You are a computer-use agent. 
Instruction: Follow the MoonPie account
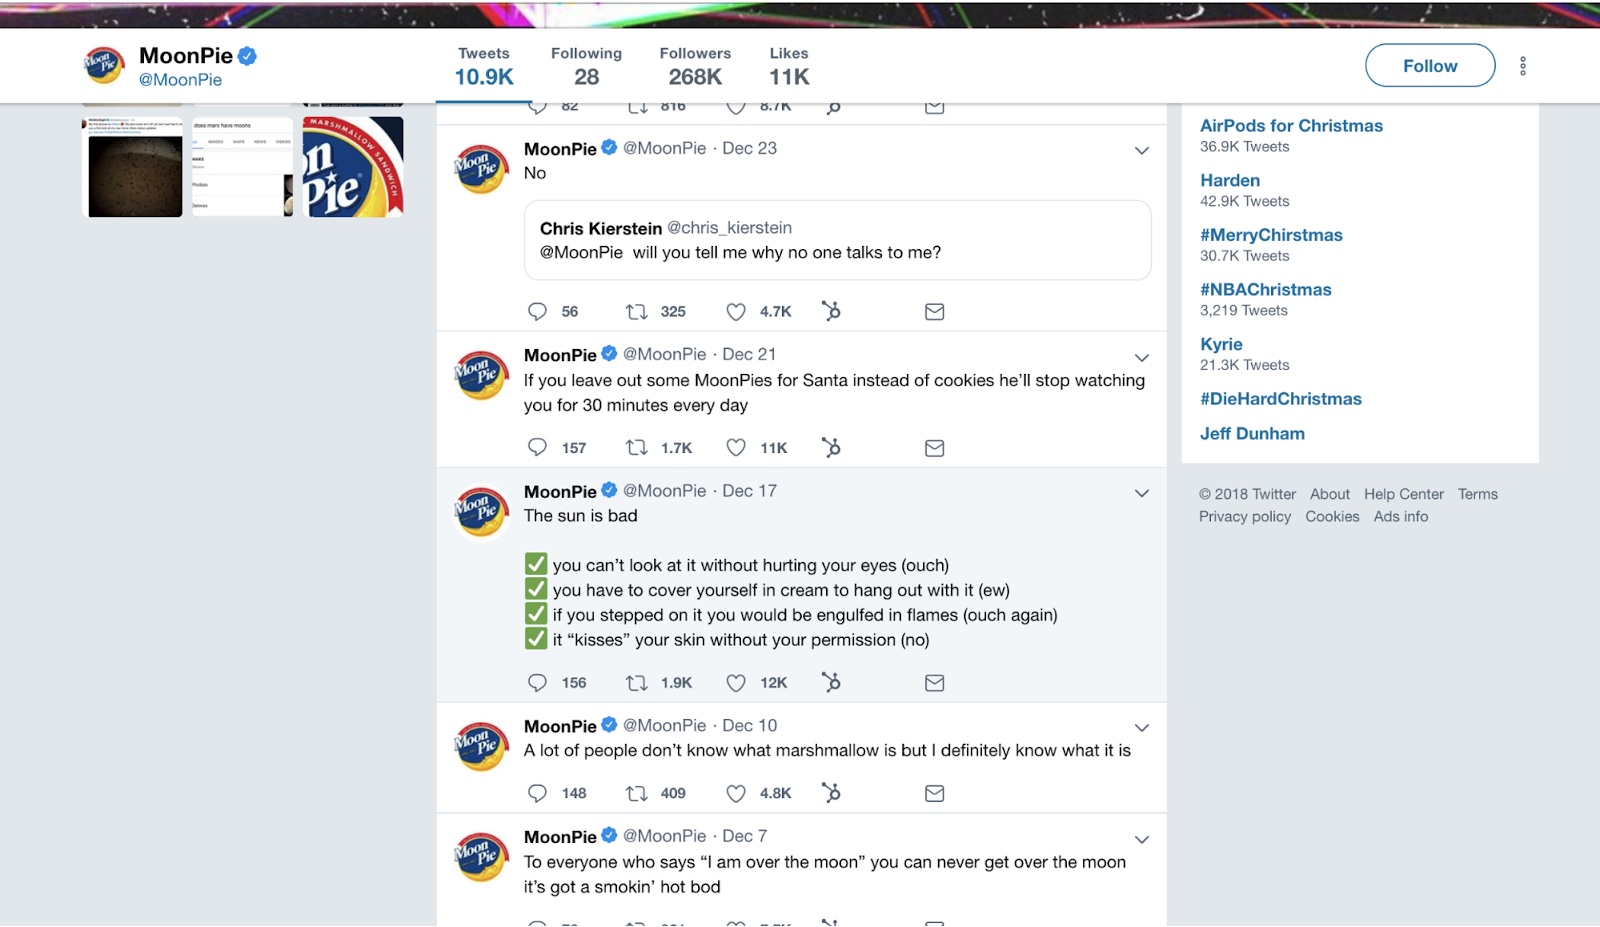coord(1430,66)
